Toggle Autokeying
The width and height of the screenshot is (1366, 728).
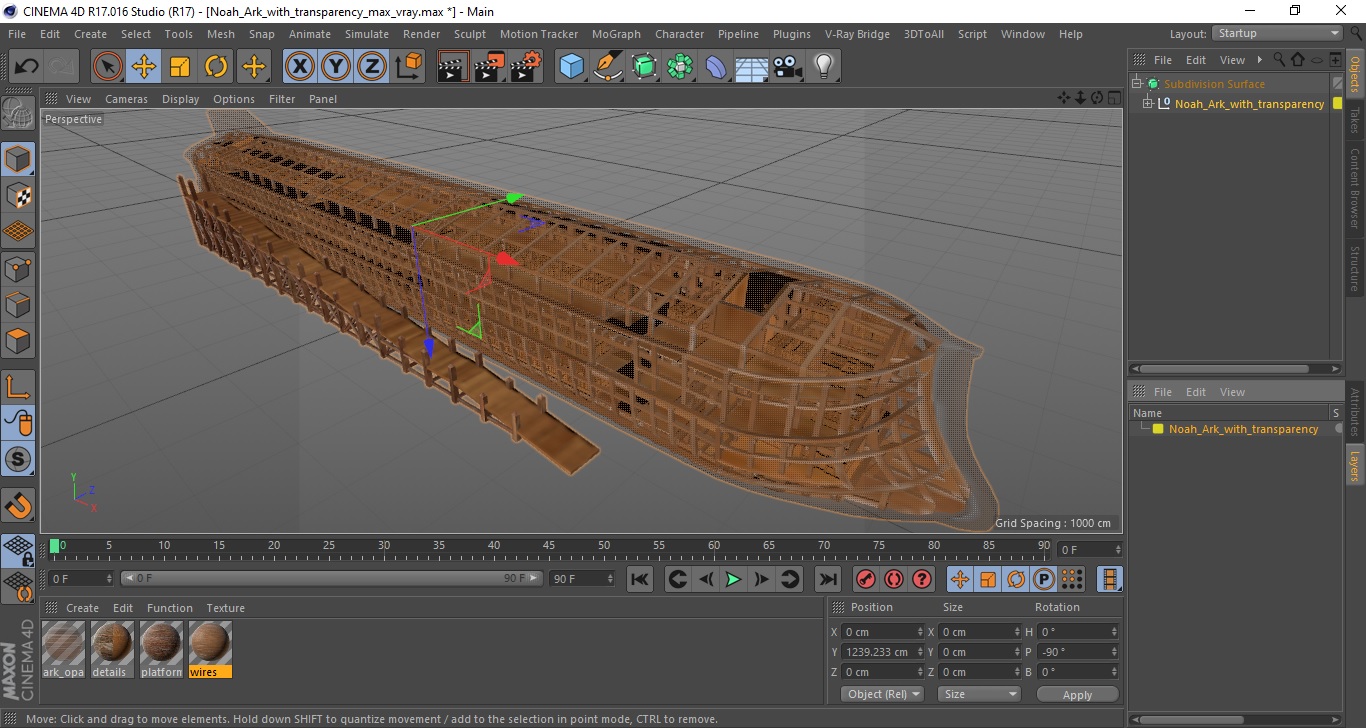coord(894,579)
